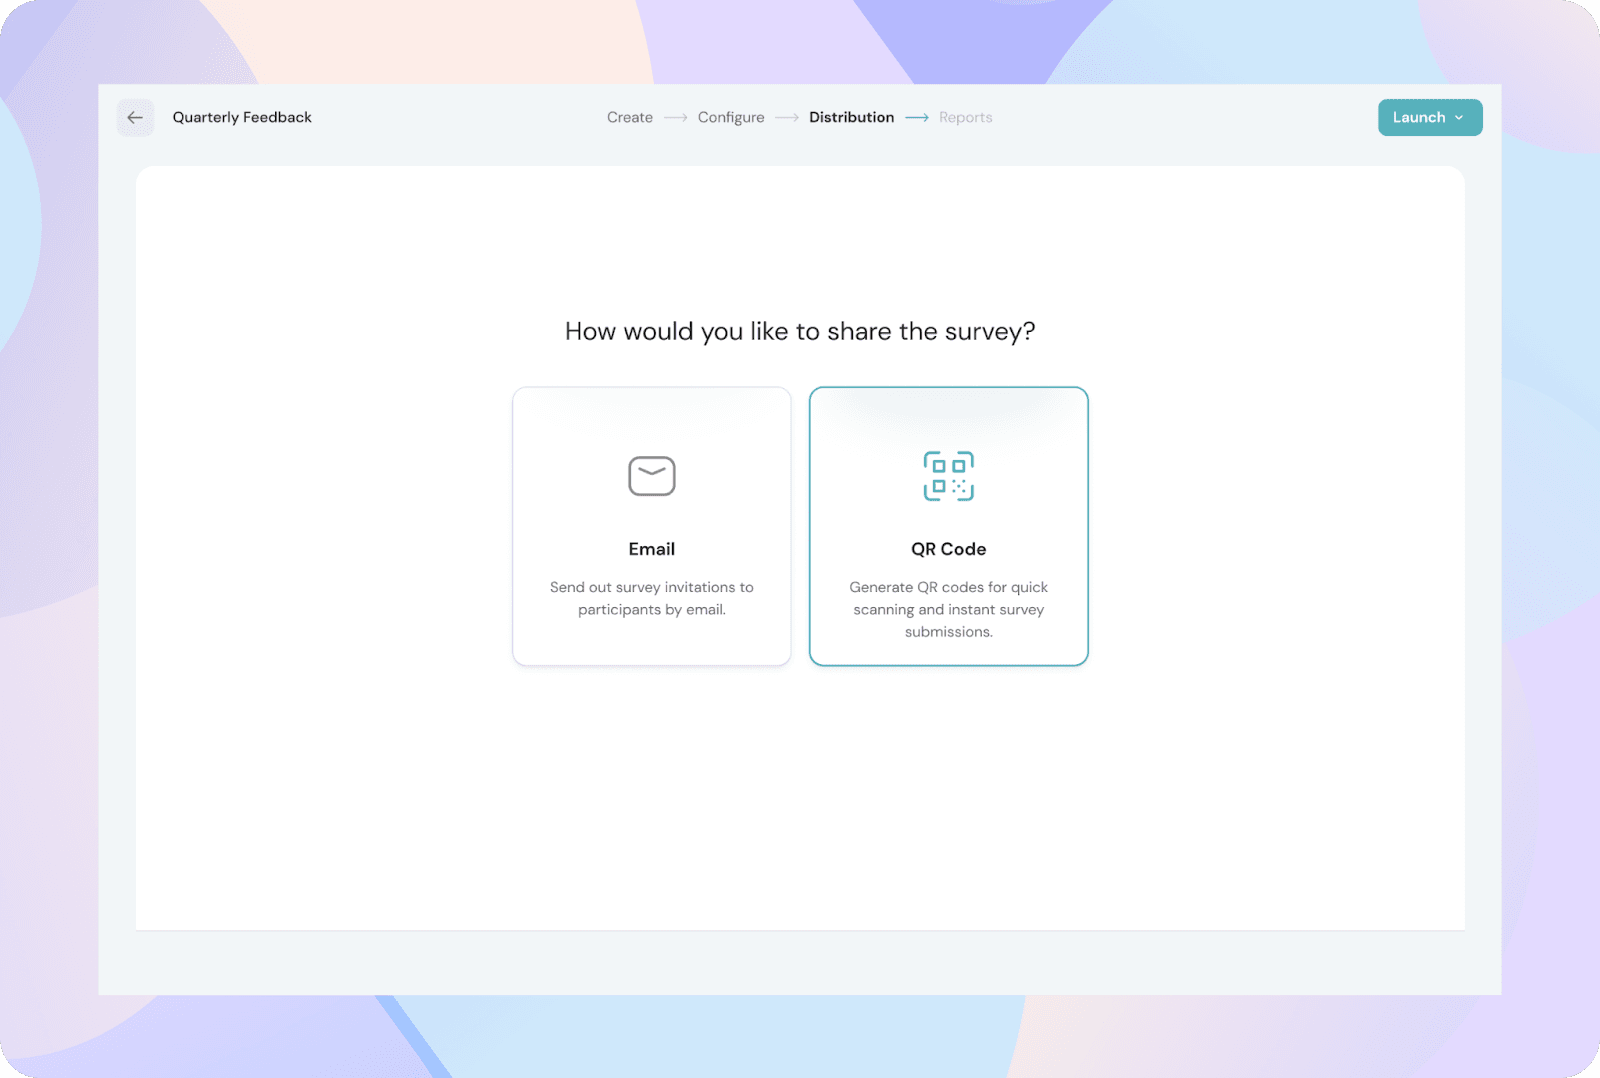Switch to the Configure step
The width and height of the screenshot is (1600, 1078).
pyautogui.click(x=731, y=118)
